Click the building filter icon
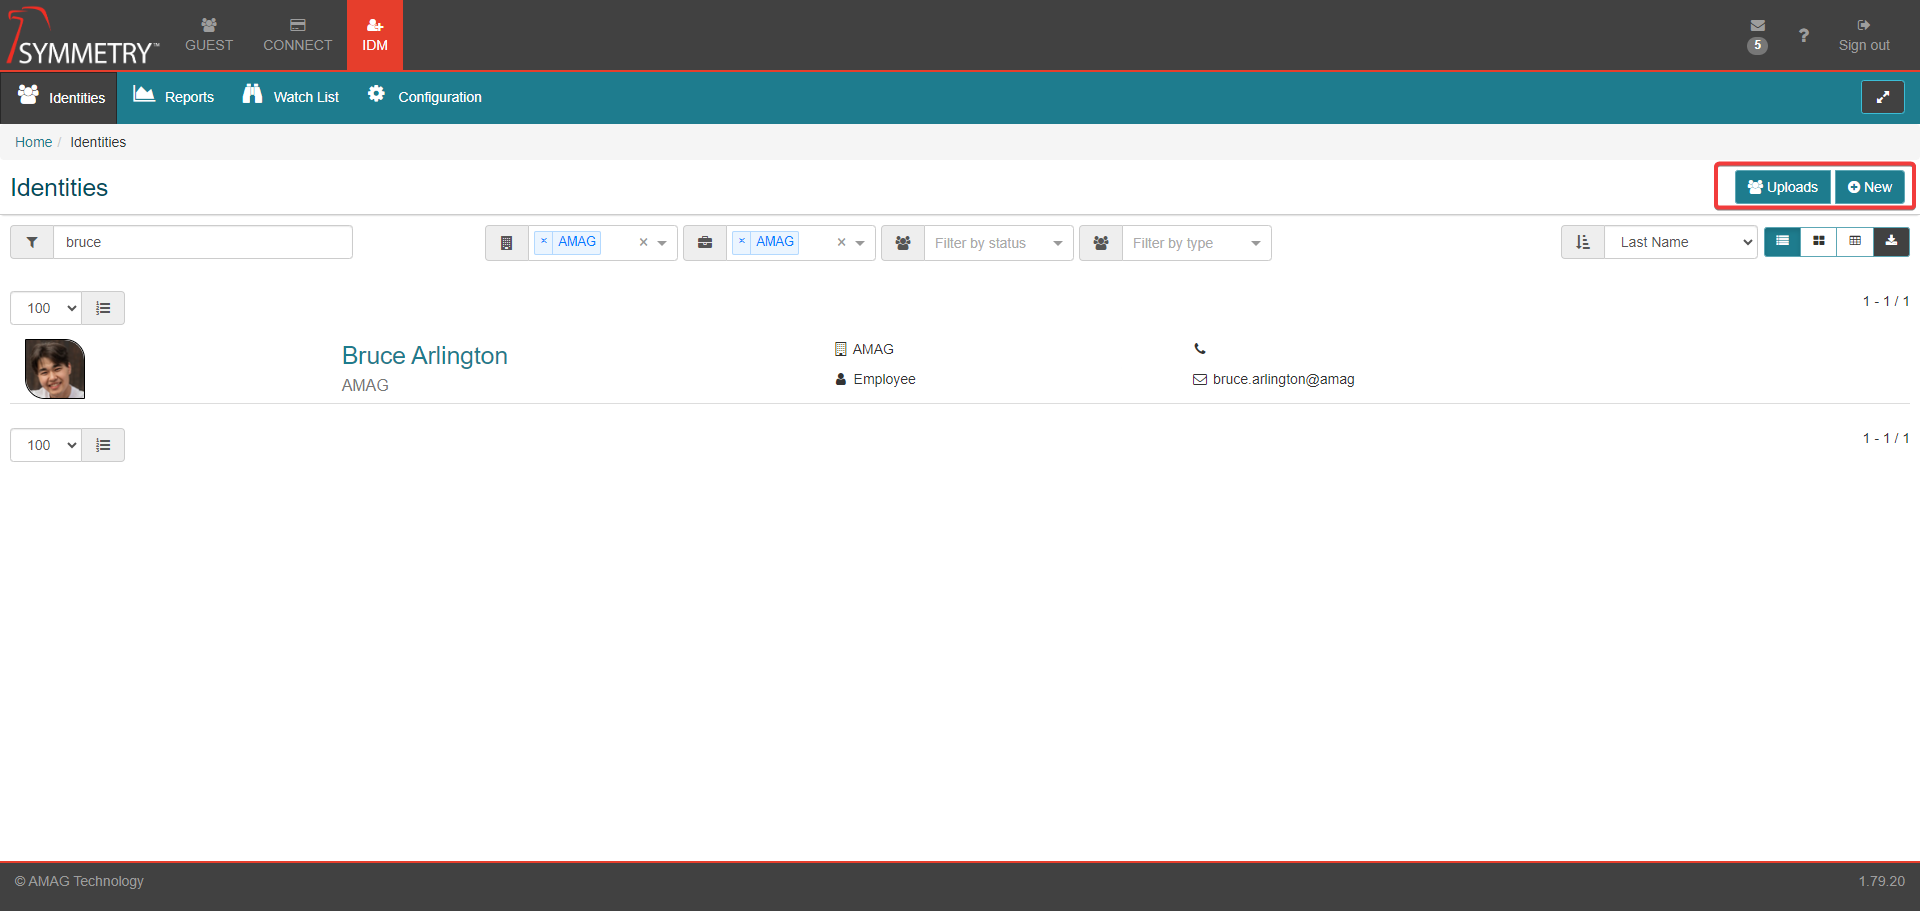The width and height of the screenshot is (1920, 911). (x=507, y=243)
